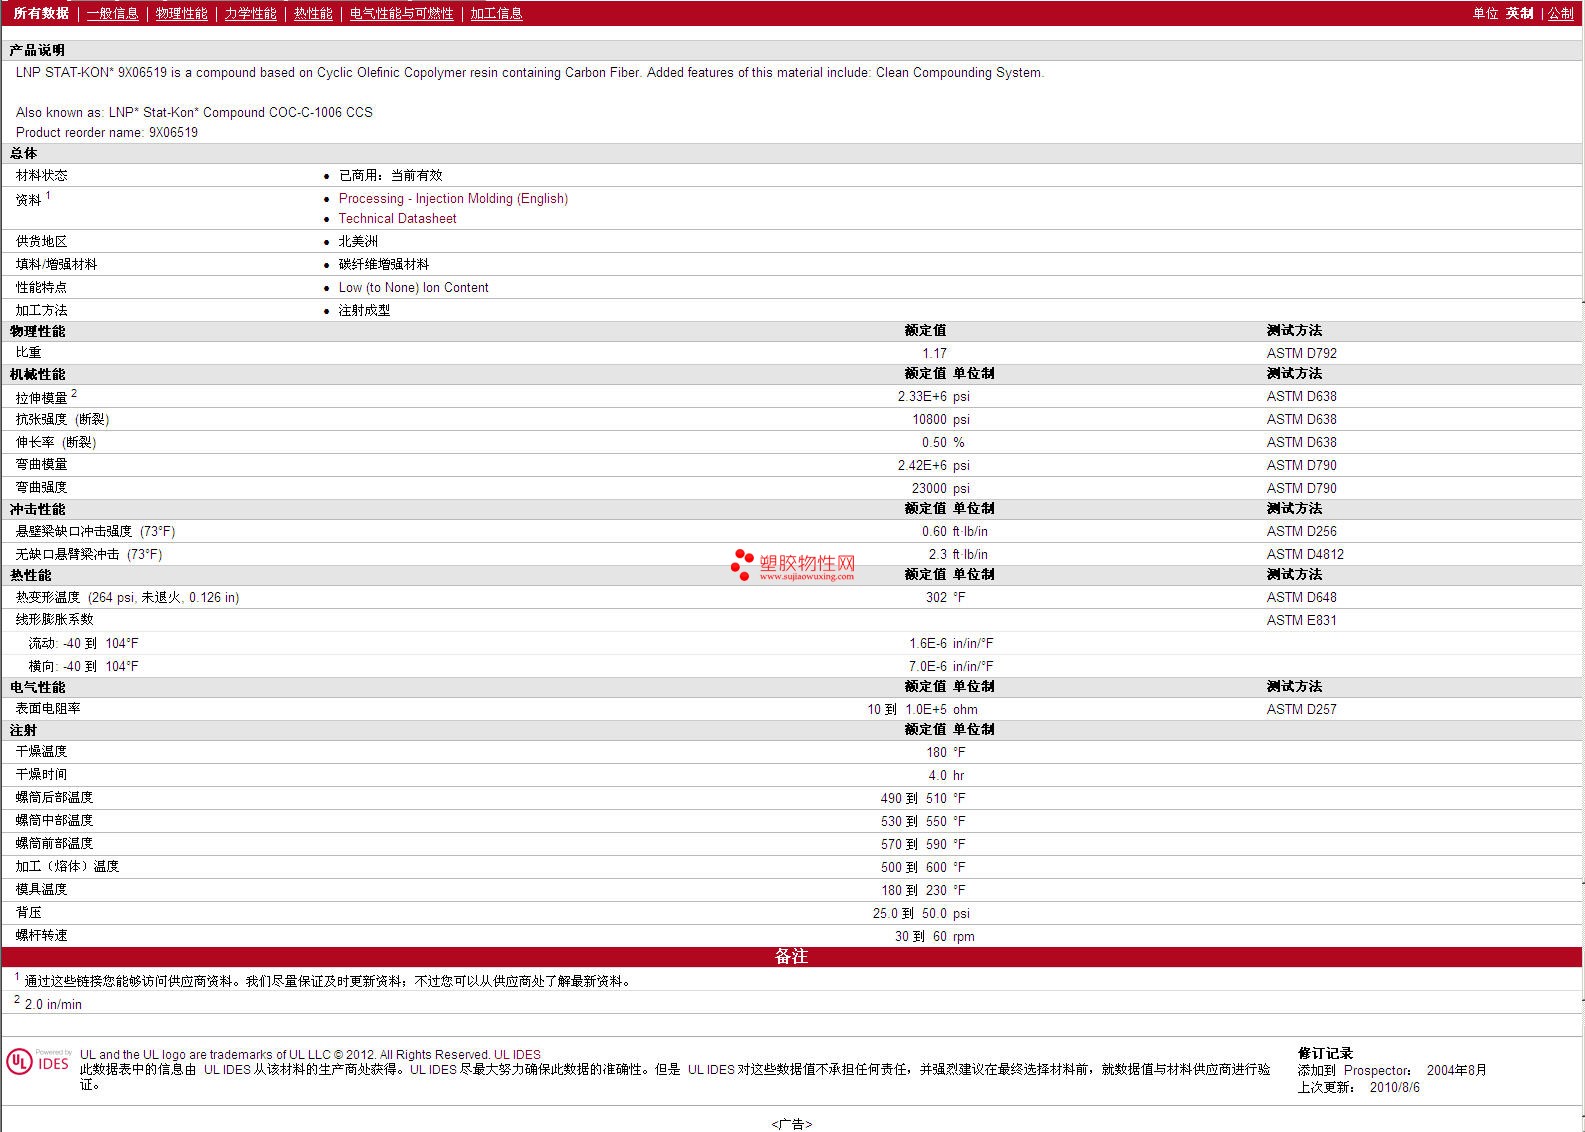Click the 302 °F heat deflection value
Screen dimensions: 1585x1132
(945, 597)
